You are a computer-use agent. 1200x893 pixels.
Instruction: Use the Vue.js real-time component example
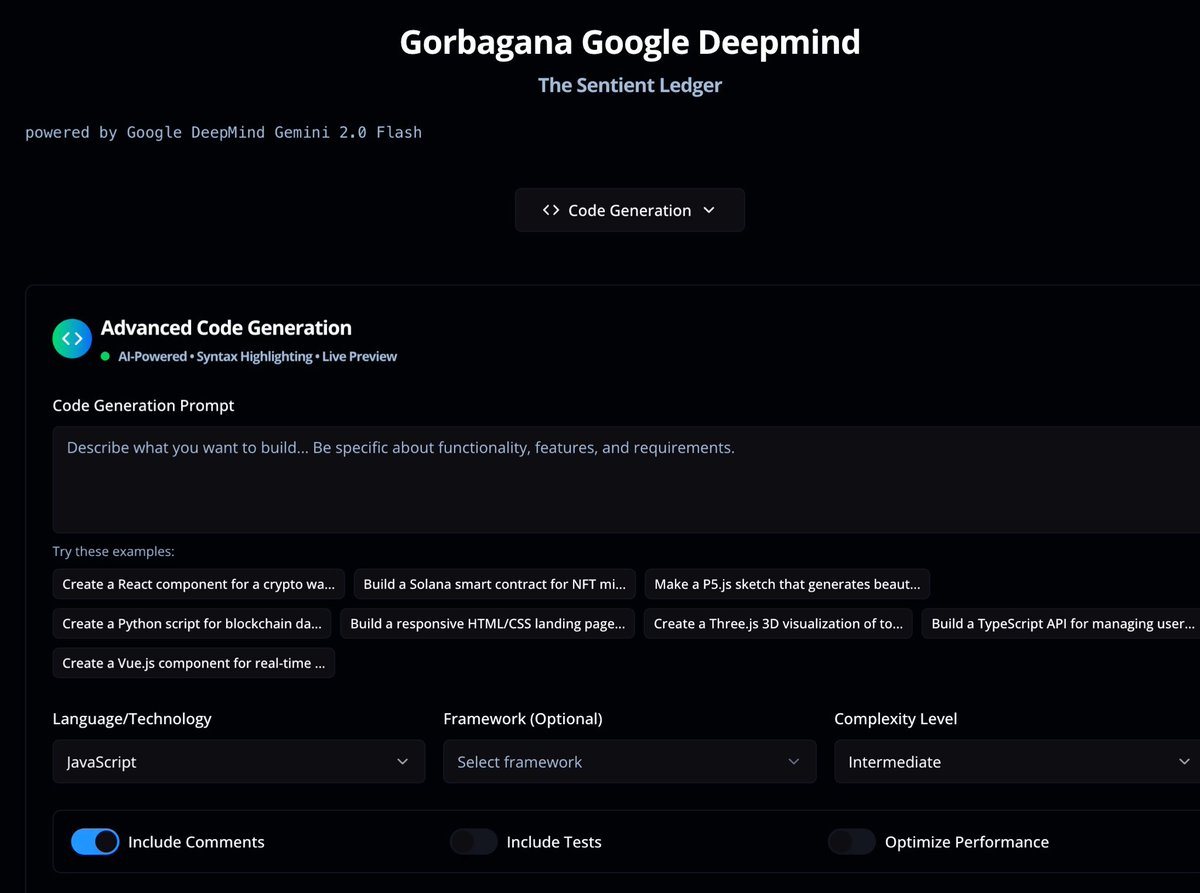coord(194,663)
